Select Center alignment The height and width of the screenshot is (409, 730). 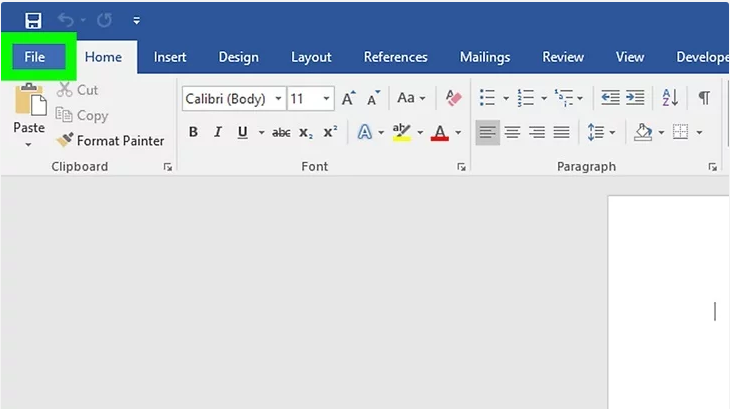pyautogui.click(x=513, y=133)
